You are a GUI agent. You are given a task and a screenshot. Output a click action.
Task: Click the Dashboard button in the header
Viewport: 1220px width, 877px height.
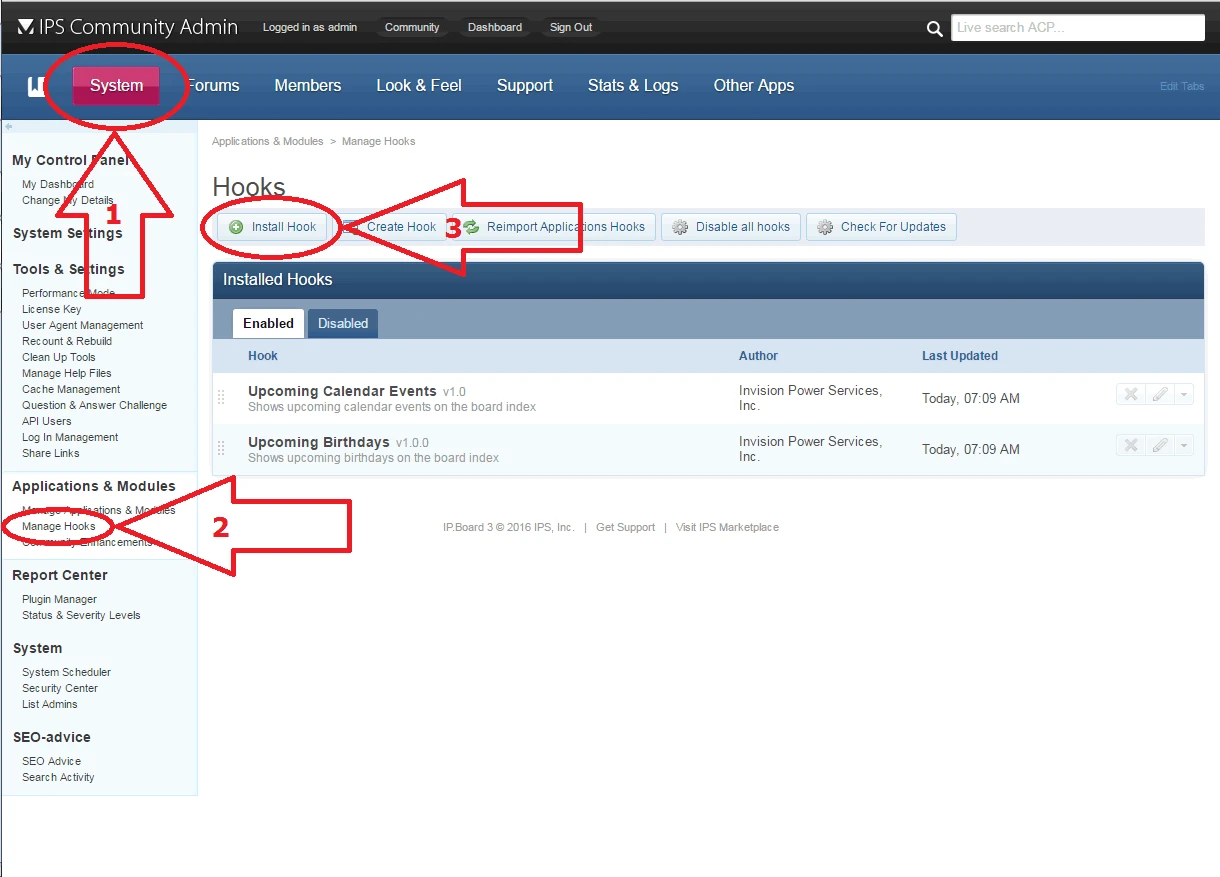click(x=495, y=27)
